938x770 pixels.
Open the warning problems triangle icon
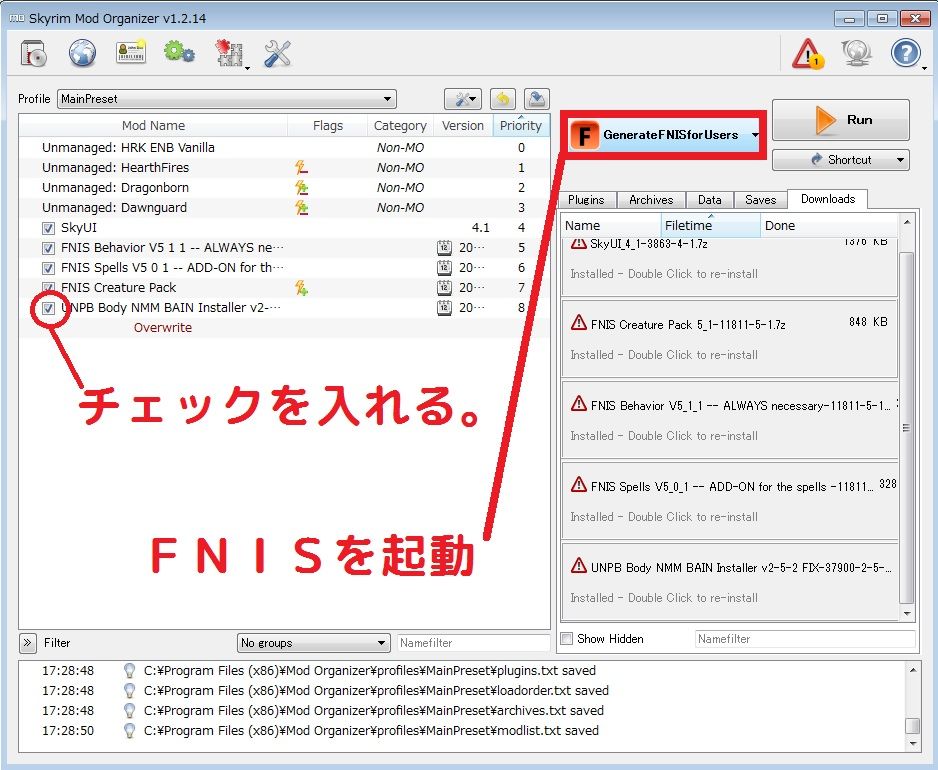(x=808, y=54)
